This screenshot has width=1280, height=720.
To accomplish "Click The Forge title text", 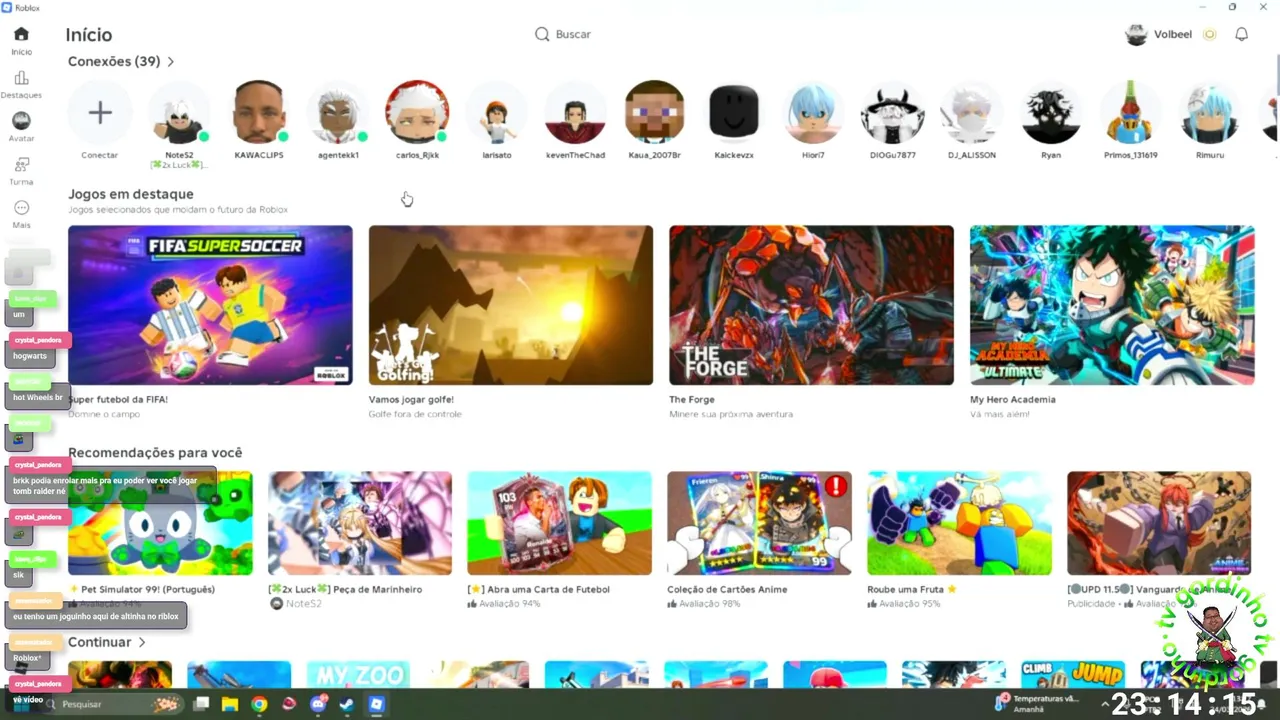I will pos(692,400).
